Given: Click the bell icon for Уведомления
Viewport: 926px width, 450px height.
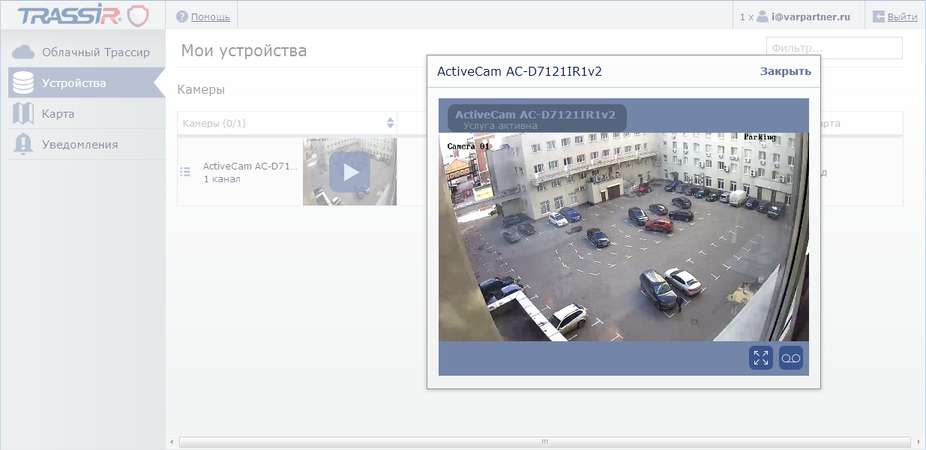Looking at the screenshot, I should 23,145.
